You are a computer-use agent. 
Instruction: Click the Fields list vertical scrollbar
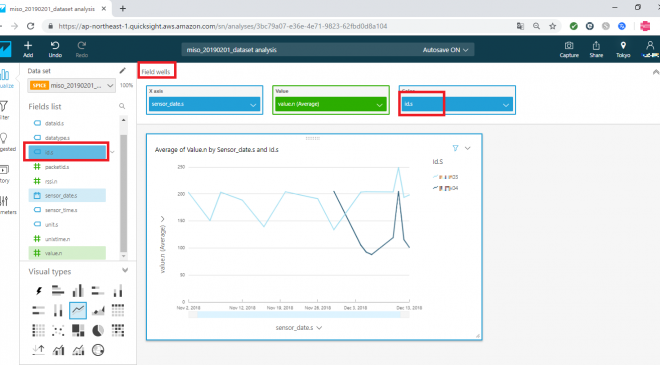(x=123, y=188)
